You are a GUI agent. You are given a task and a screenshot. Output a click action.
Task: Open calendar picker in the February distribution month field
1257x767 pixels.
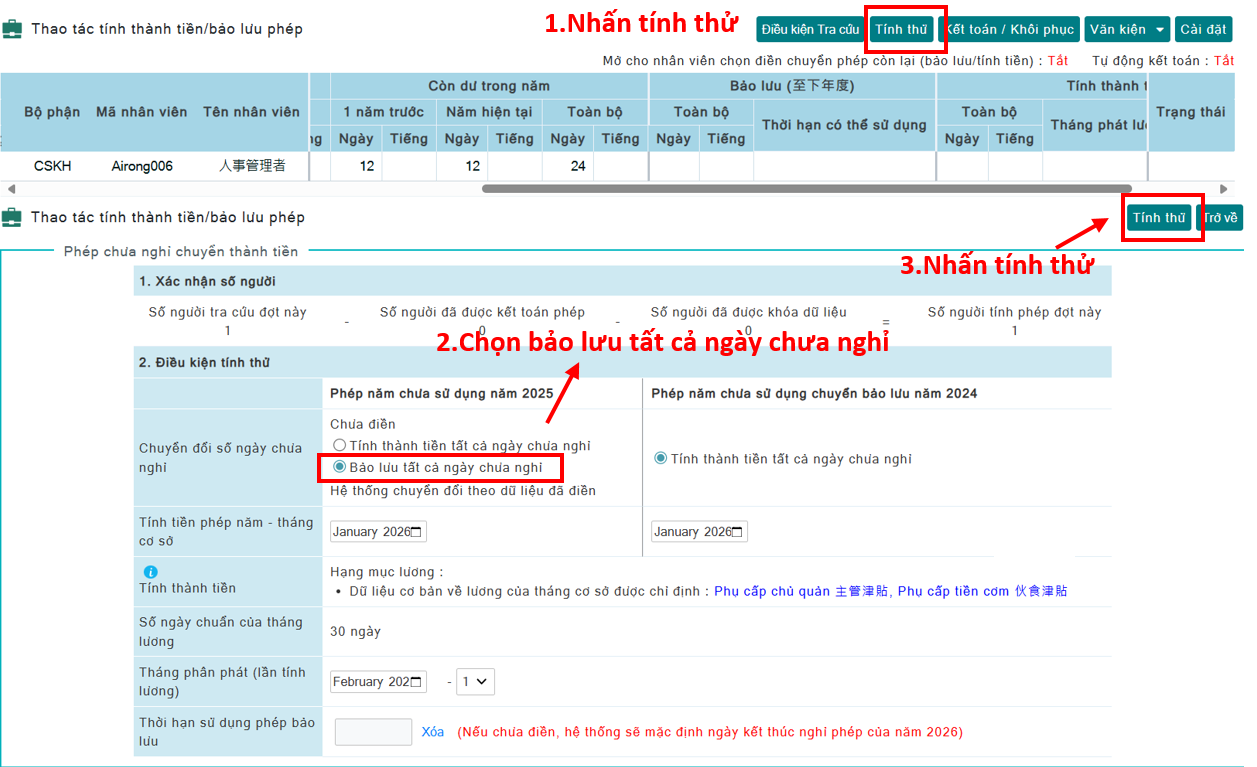click(x=417, y=682)
